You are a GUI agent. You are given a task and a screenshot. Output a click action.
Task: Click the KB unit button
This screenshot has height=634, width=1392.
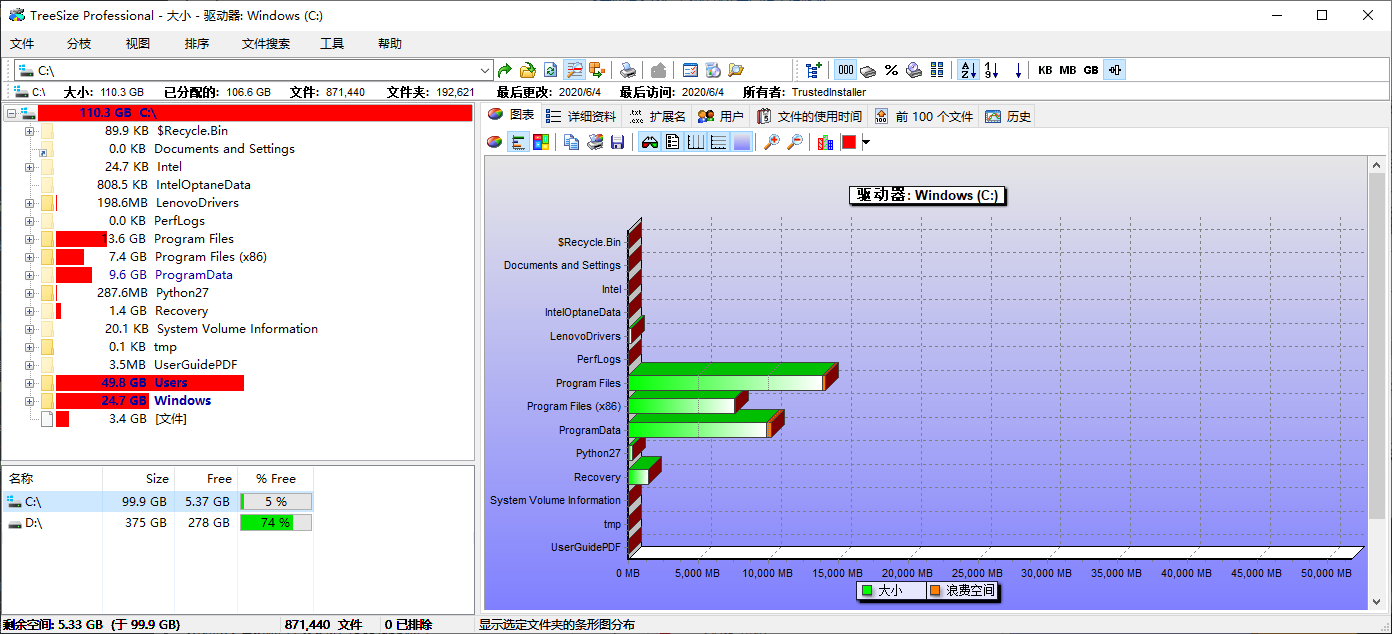(1045, 70)
